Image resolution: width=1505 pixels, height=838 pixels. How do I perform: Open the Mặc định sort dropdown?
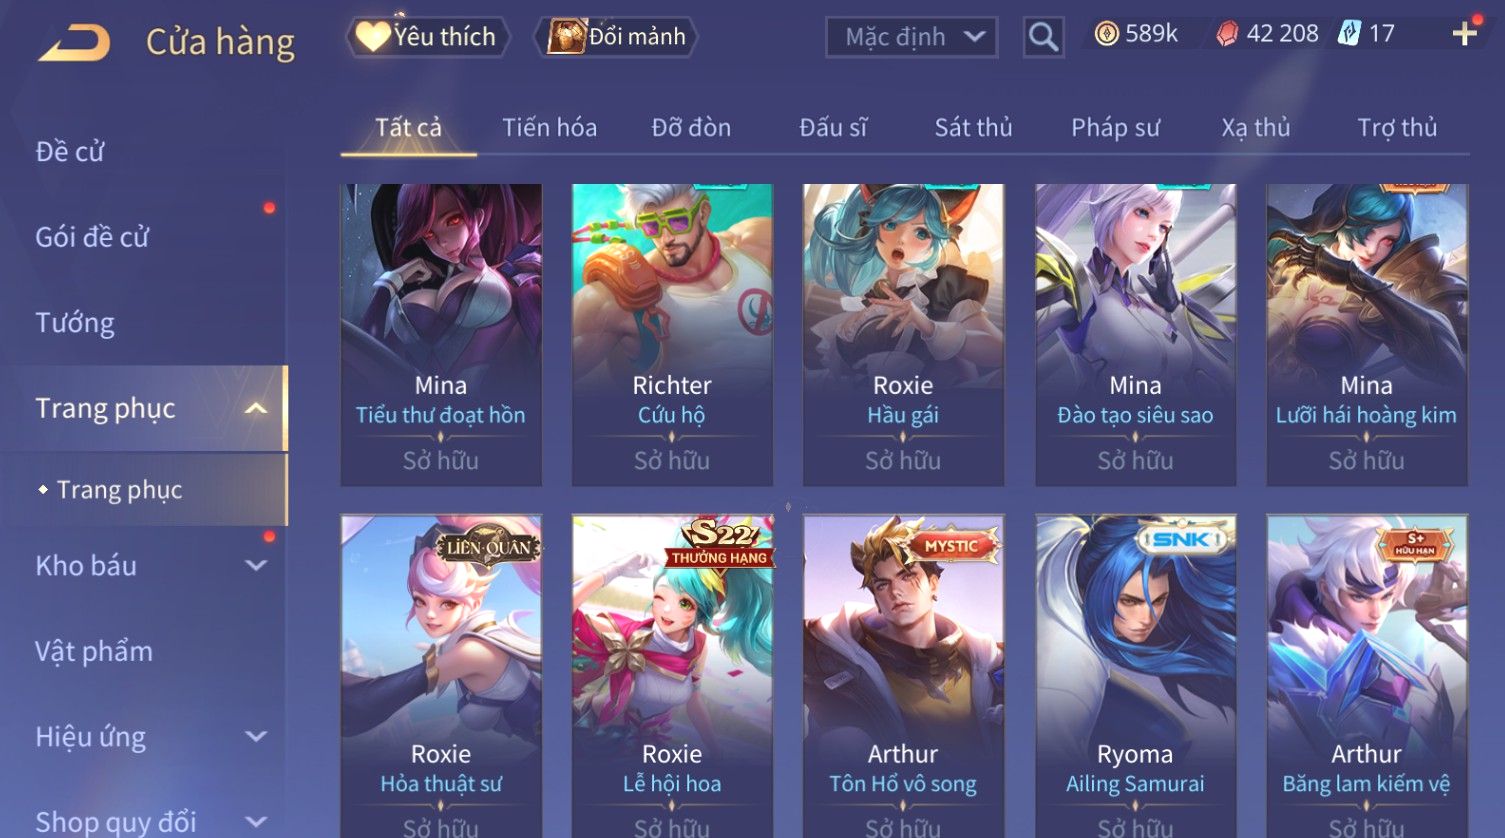point(912,37)
